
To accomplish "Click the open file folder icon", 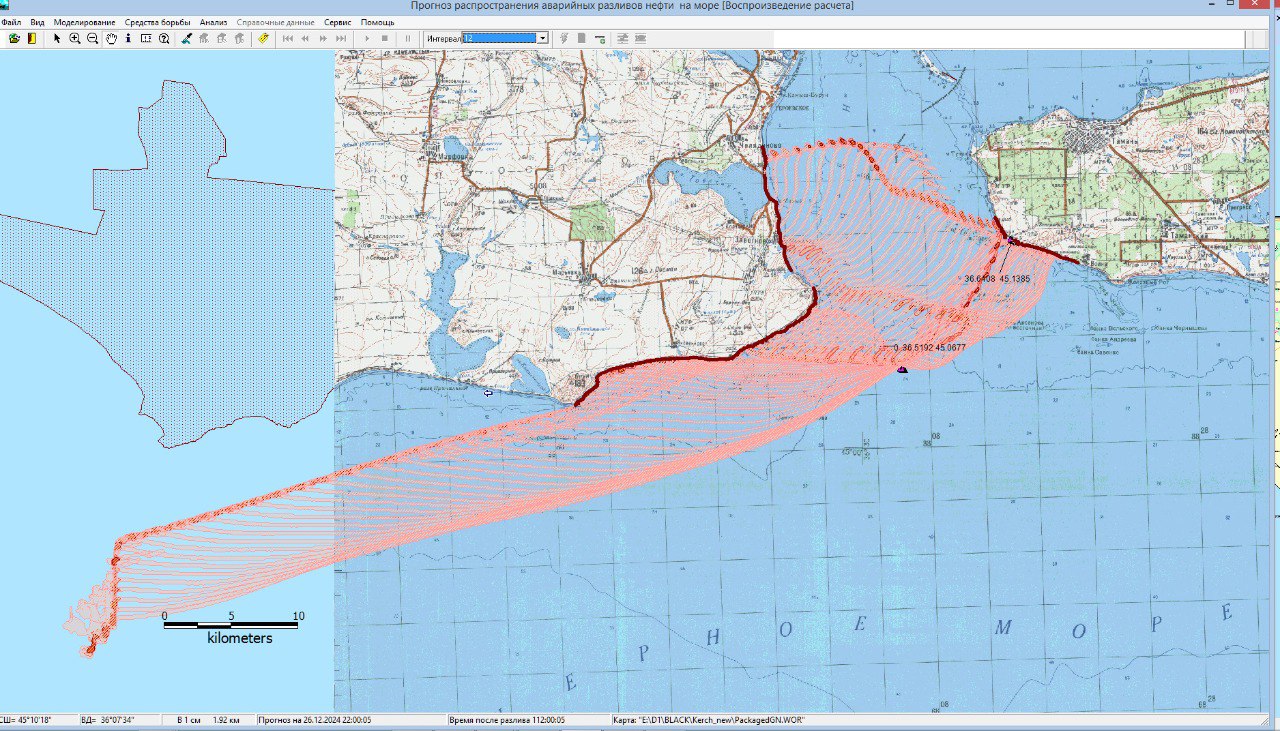I will coord(14,38).
